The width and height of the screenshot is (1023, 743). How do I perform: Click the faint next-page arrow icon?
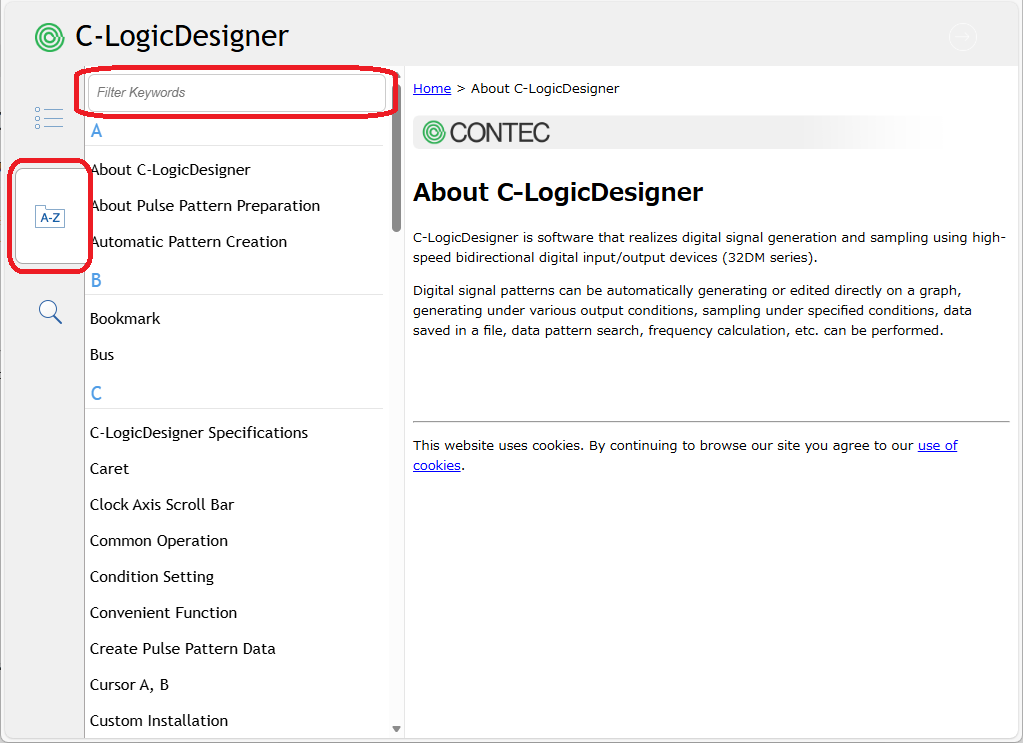tap(962, 37)
